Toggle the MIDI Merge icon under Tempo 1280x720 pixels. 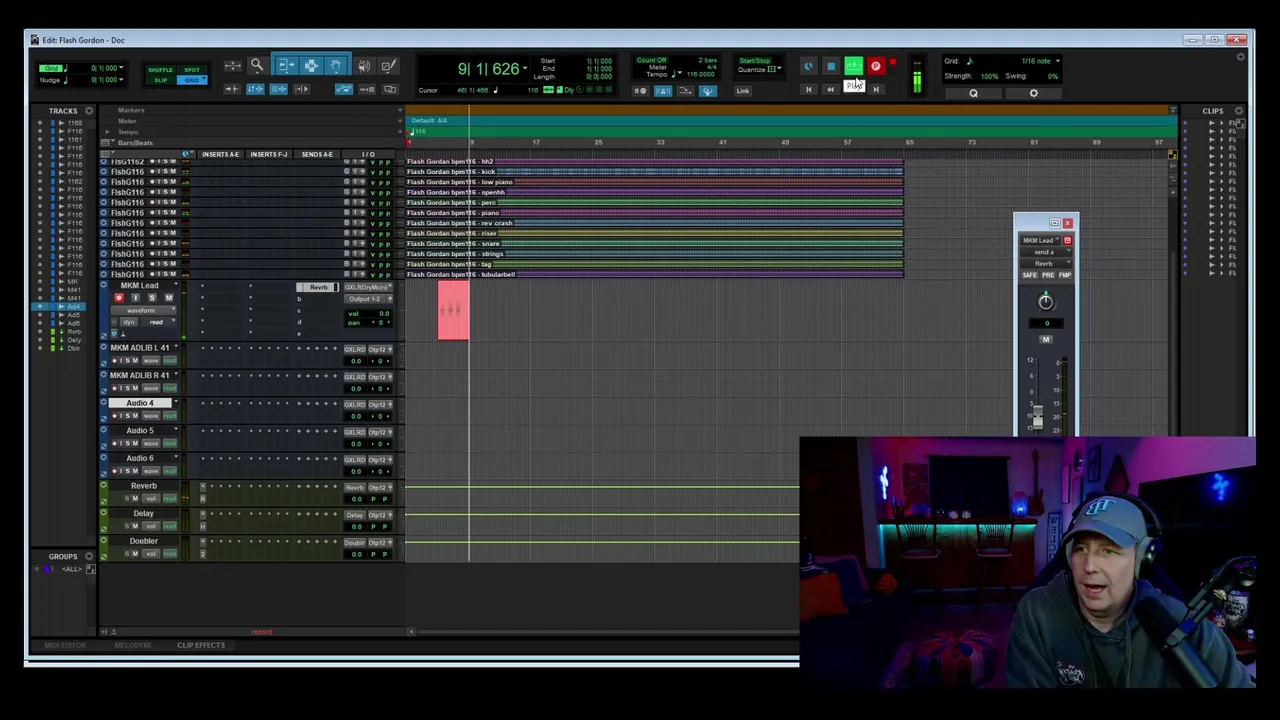pyautogui.click(x=686, y=91)
